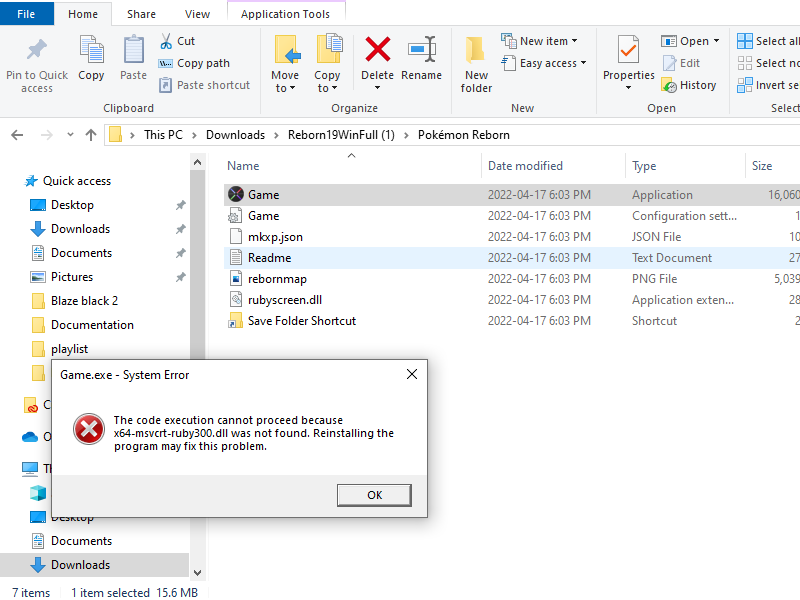Sort by the Name column header
The image size is (800, 600).
(x=352, y=165)
